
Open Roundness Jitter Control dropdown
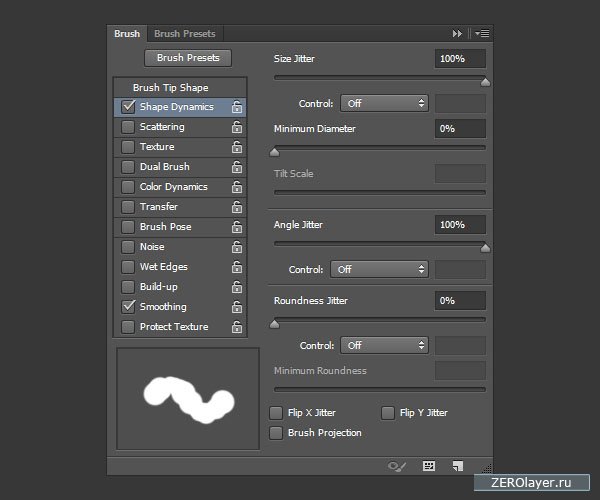[384, 345]
